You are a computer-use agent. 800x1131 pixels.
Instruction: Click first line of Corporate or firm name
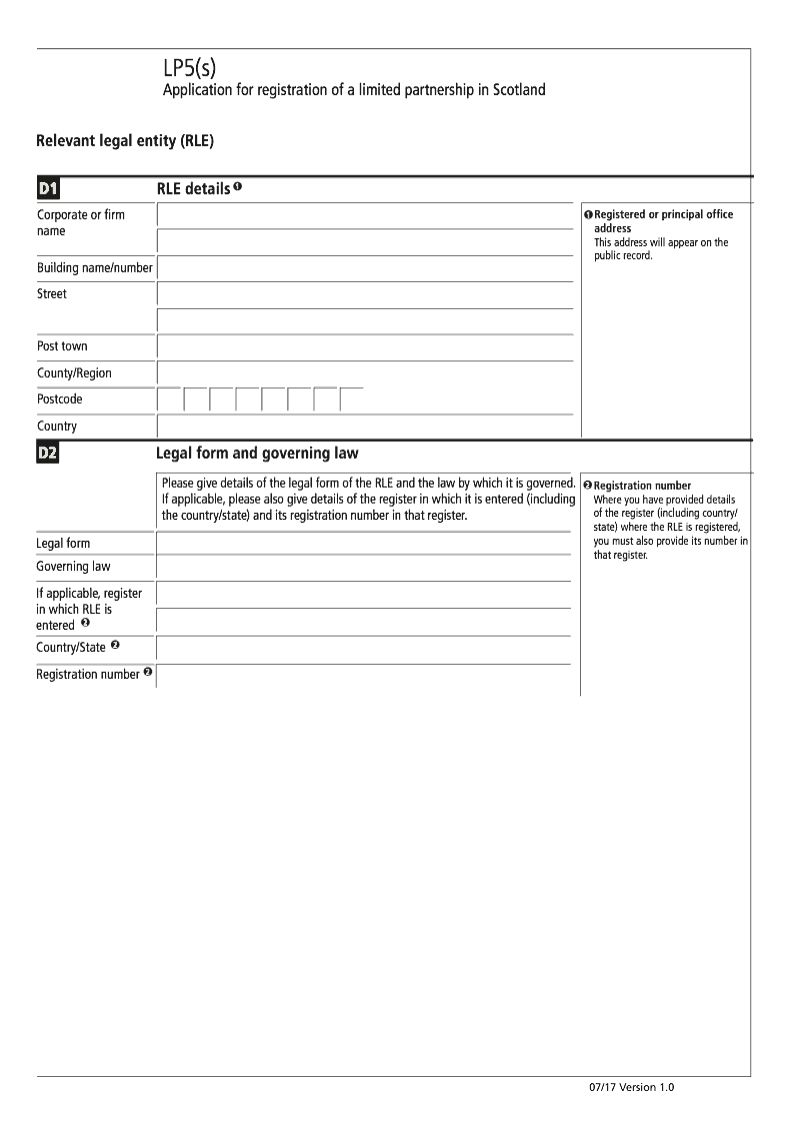pos(365,216)
